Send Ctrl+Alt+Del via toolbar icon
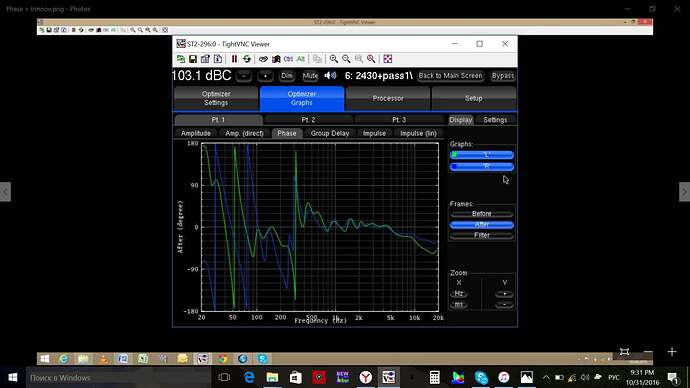Screen dimensions: 690x388 pos(263,59)
